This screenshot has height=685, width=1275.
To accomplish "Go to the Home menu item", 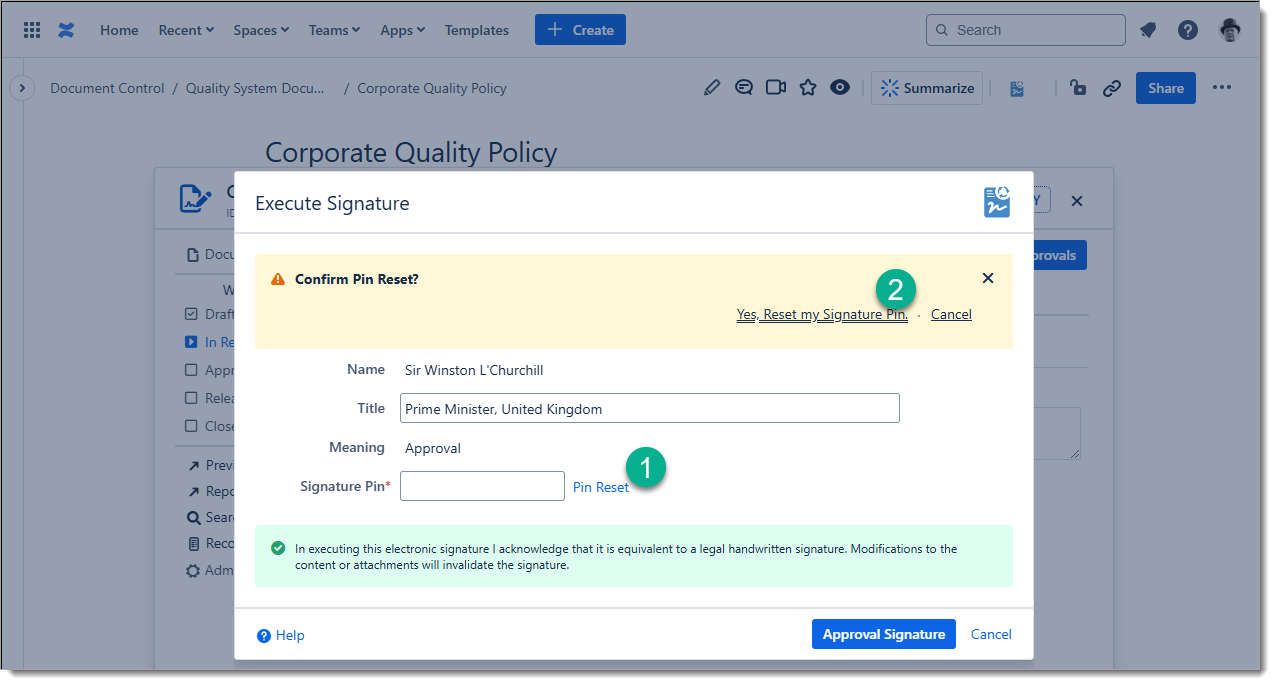I will pos(119,30).
